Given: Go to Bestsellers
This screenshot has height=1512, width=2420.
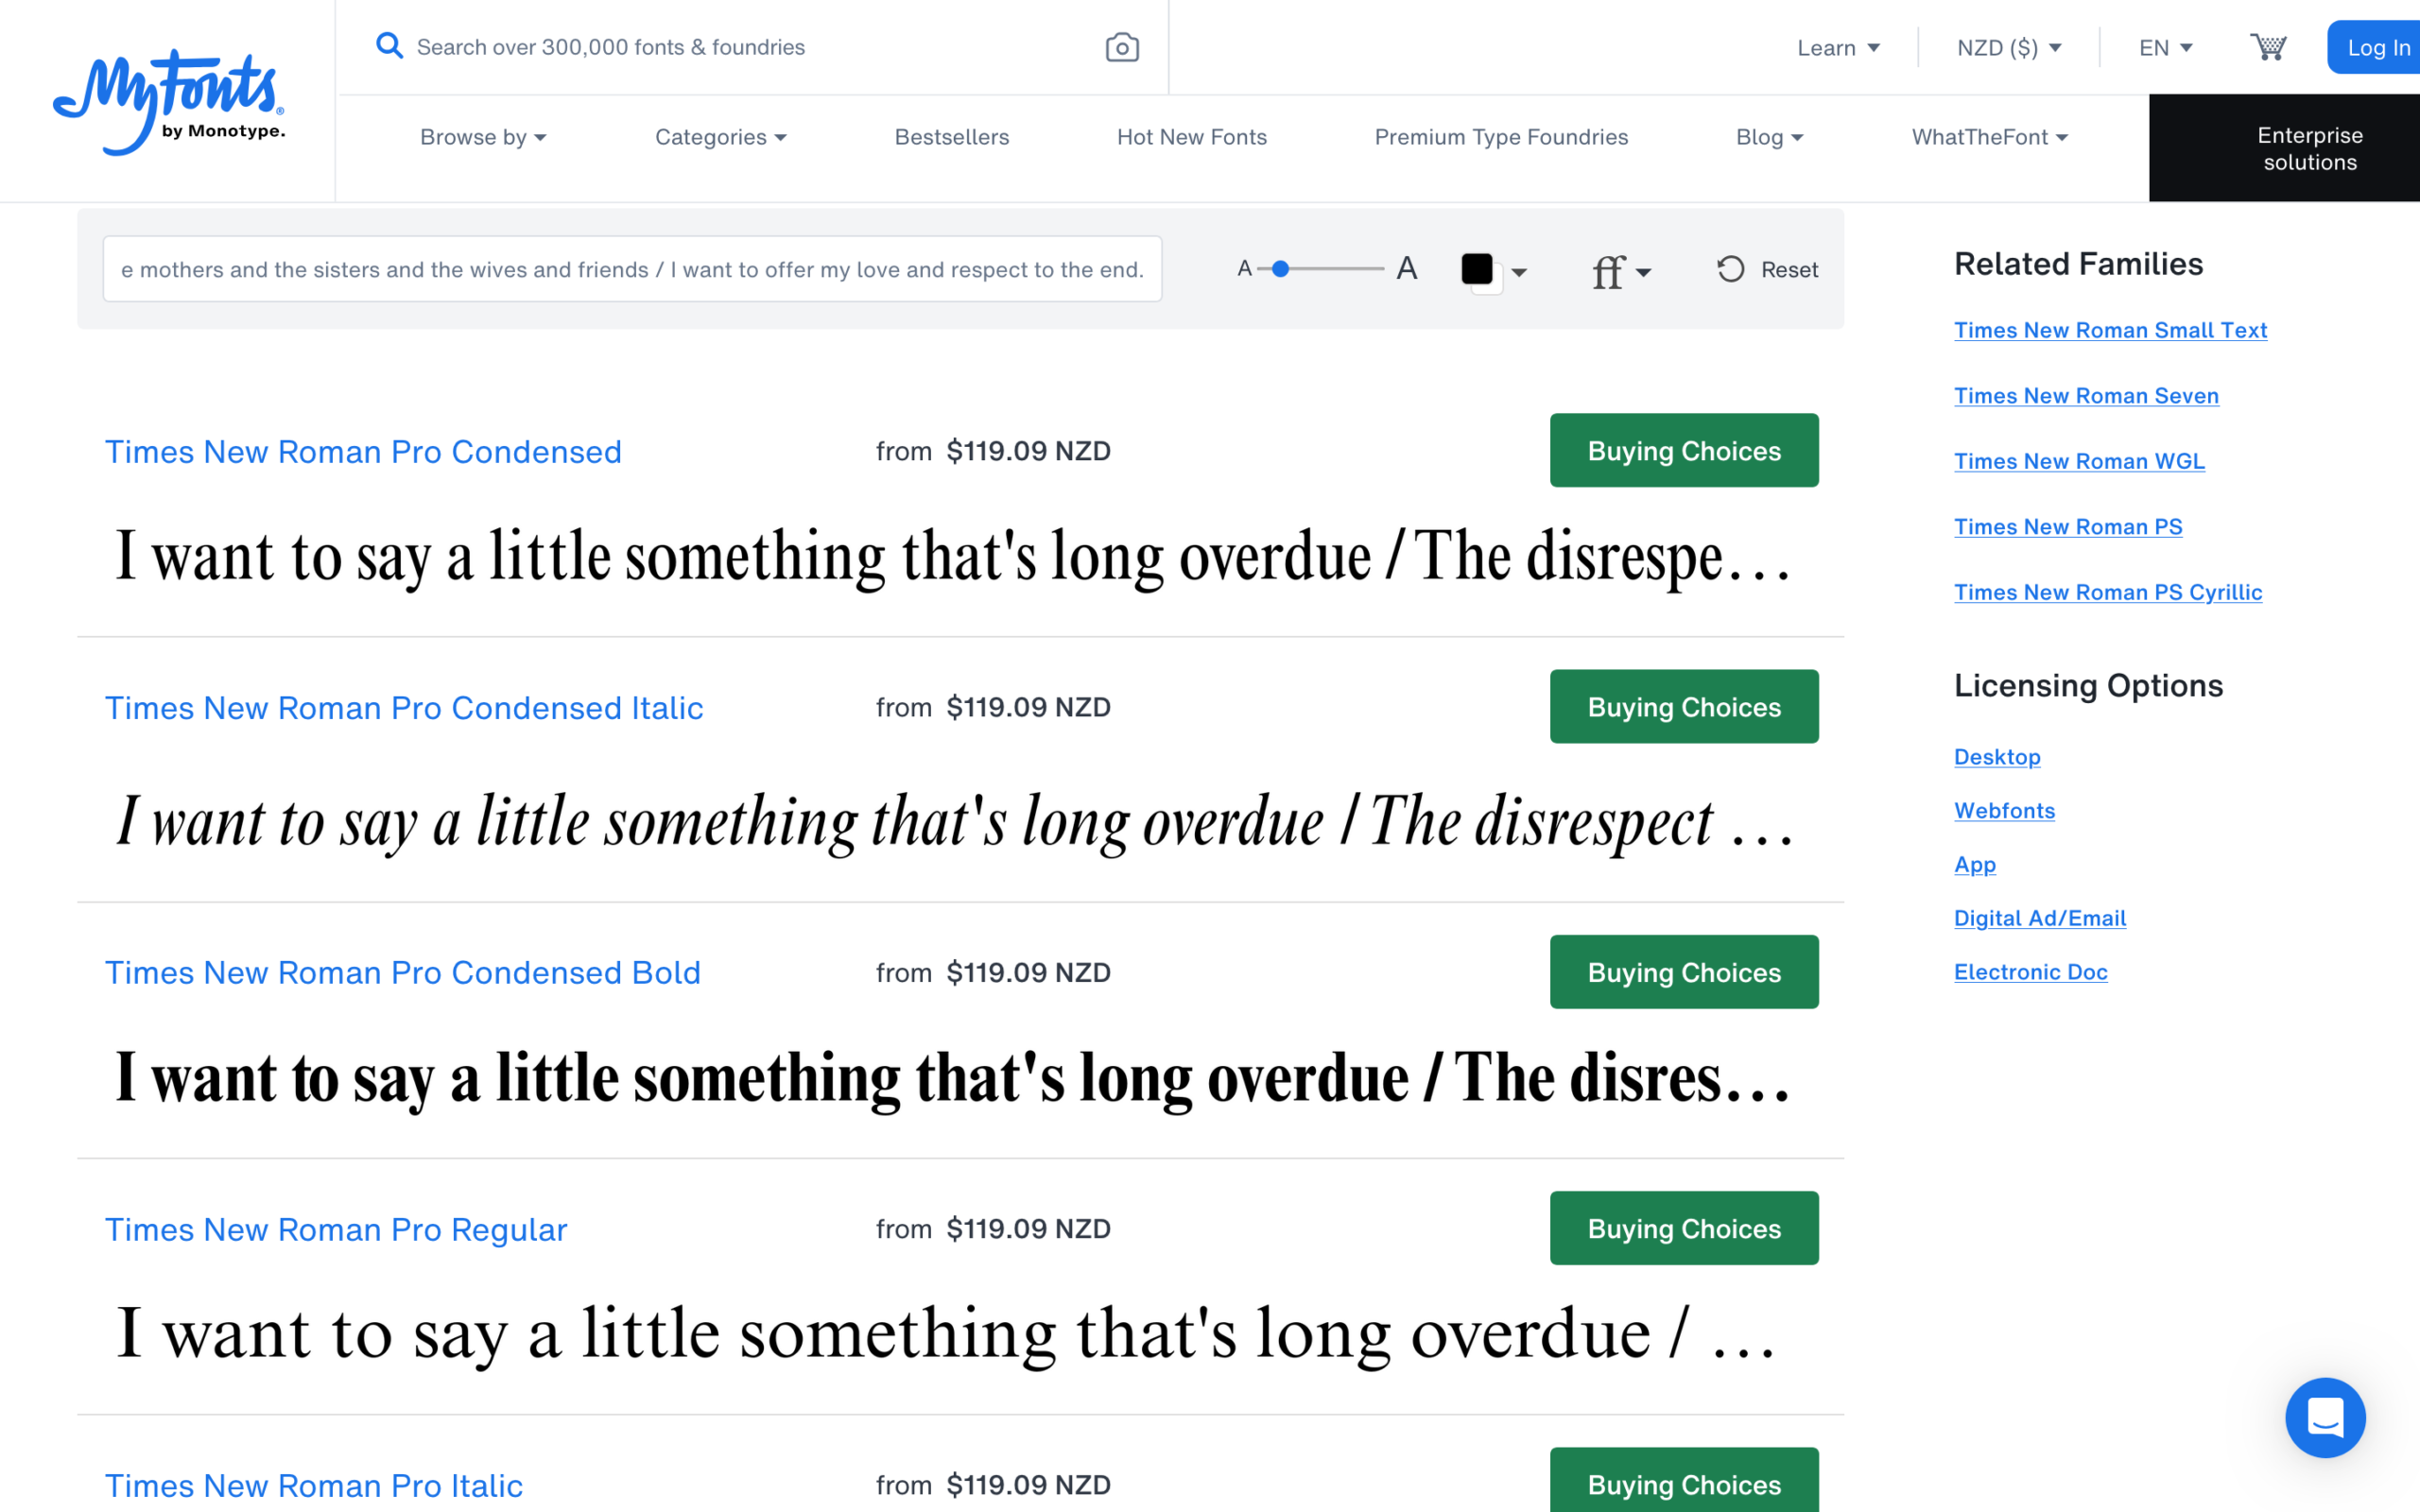Looking at the screenshot, I should click(952, 137).
